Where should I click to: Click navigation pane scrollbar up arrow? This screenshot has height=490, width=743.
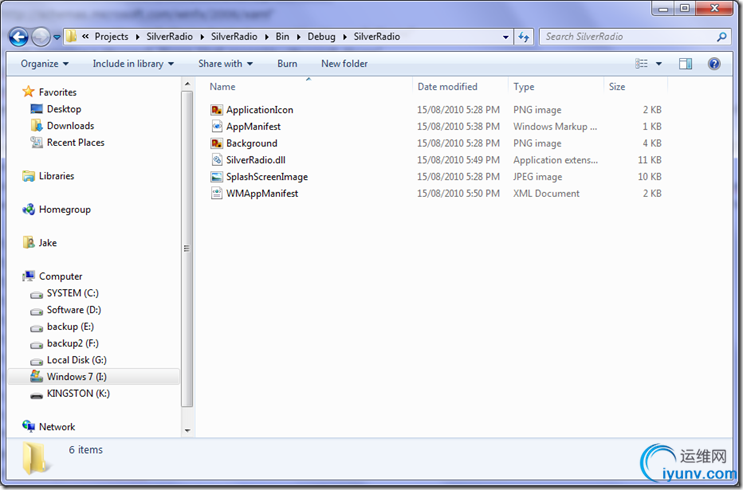tap(187, 84)
